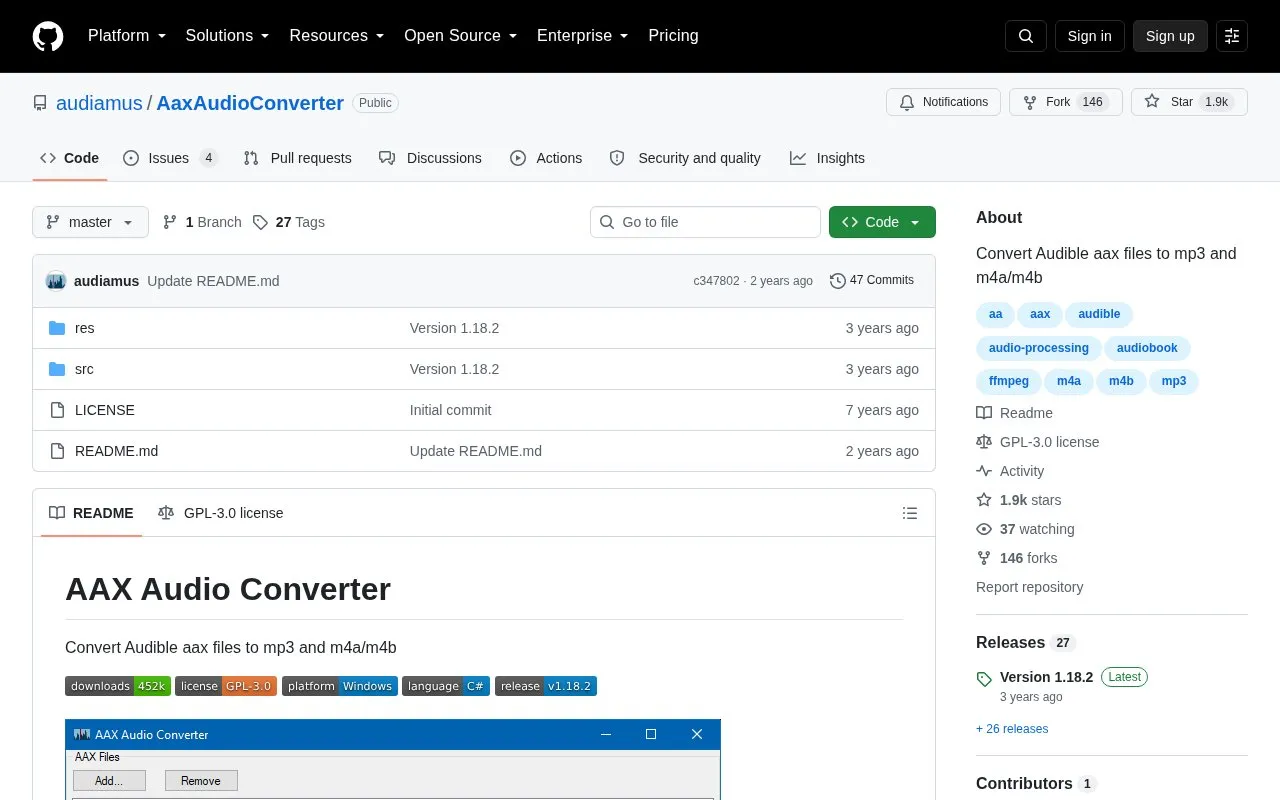Open the README outline list icon

point(910,513)
